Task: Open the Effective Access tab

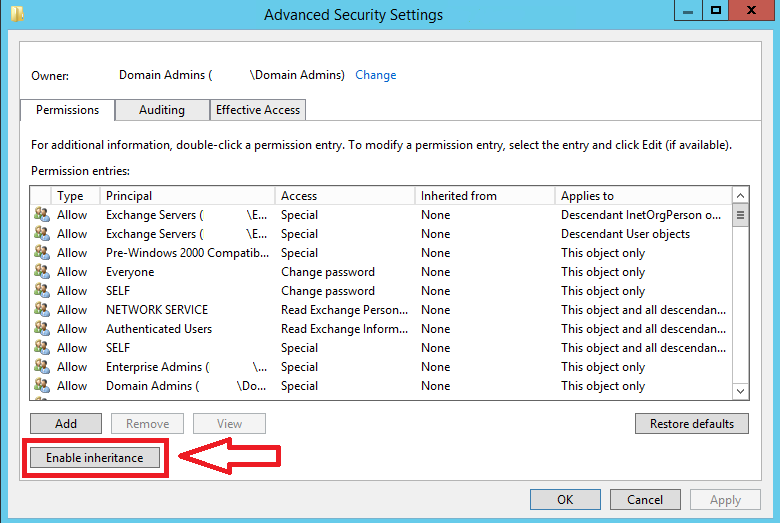Action: click(x=258, y=110)
